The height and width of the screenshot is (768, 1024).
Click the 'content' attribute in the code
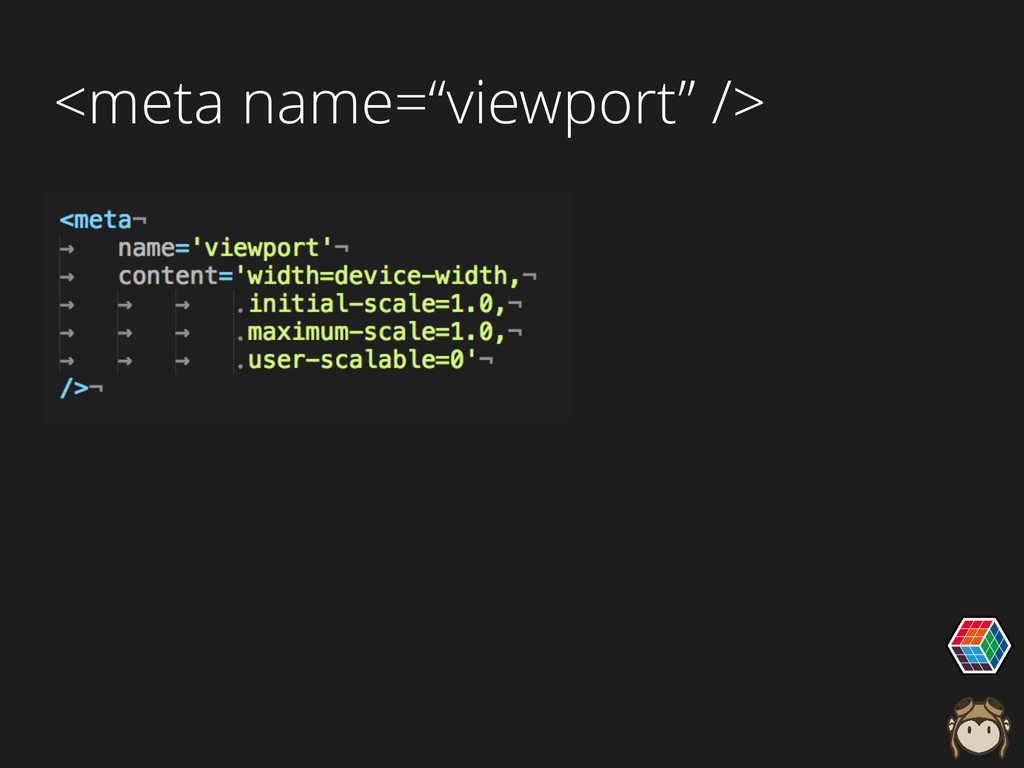[x=168, y=275]
